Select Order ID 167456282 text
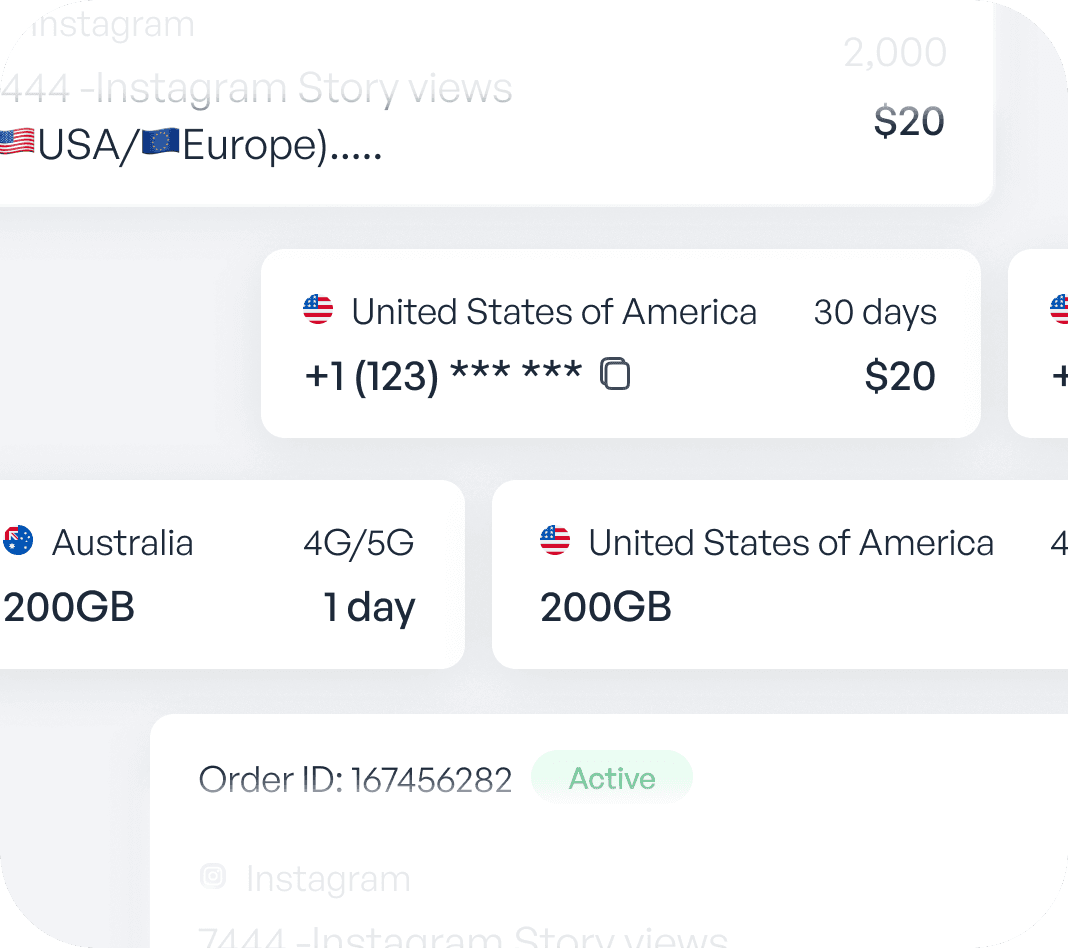 tap(355, 780)
